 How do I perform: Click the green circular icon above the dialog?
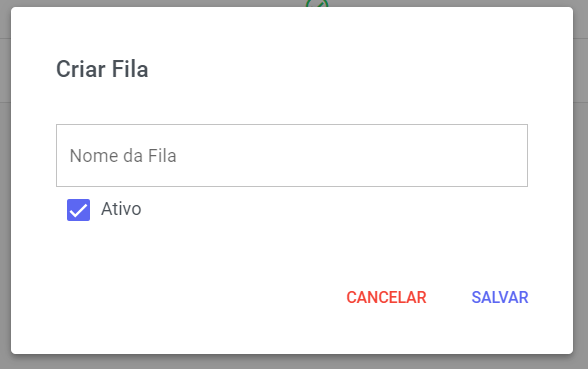pos(317,4)
